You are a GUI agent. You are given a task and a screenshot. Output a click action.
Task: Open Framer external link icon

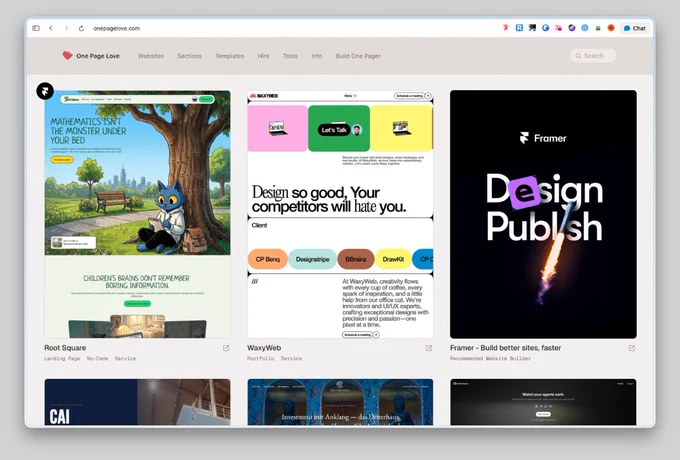tap(632, 348)
